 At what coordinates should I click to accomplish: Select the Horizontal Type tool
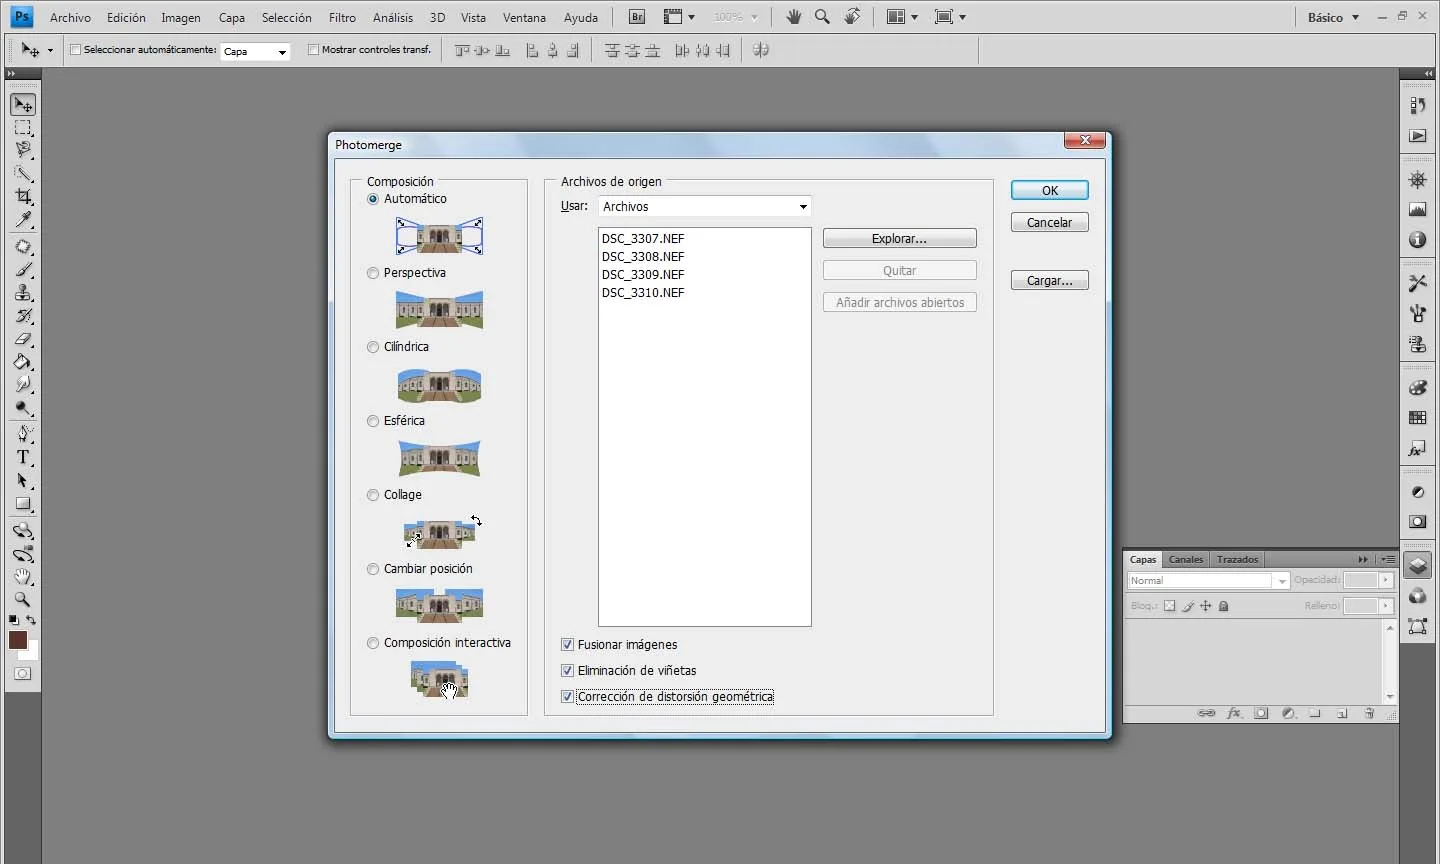(x=23, y=457)
